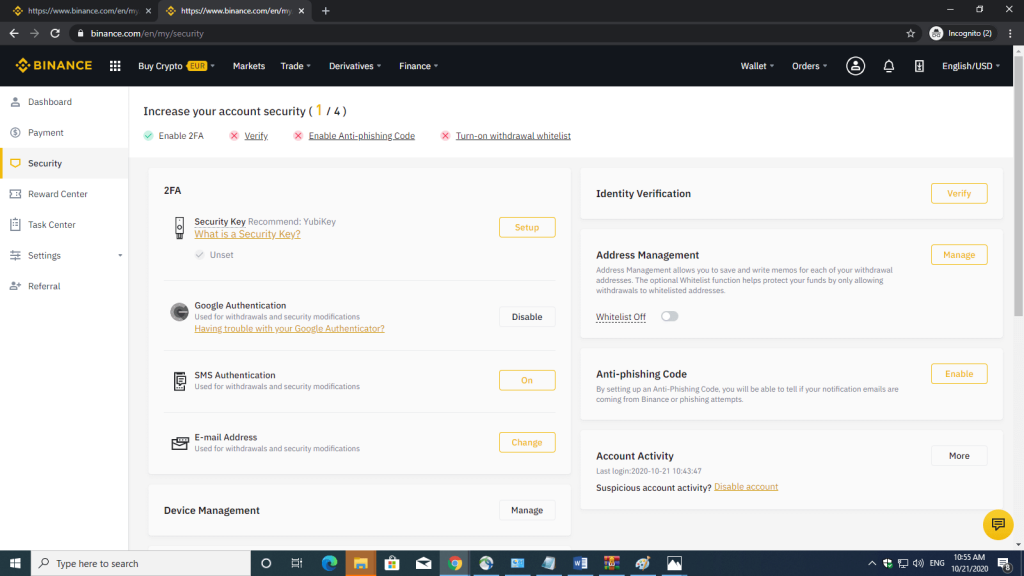Toggle the Whitelist Off switch
Screen dimensions: 1024x576
[x=669, y=316]
